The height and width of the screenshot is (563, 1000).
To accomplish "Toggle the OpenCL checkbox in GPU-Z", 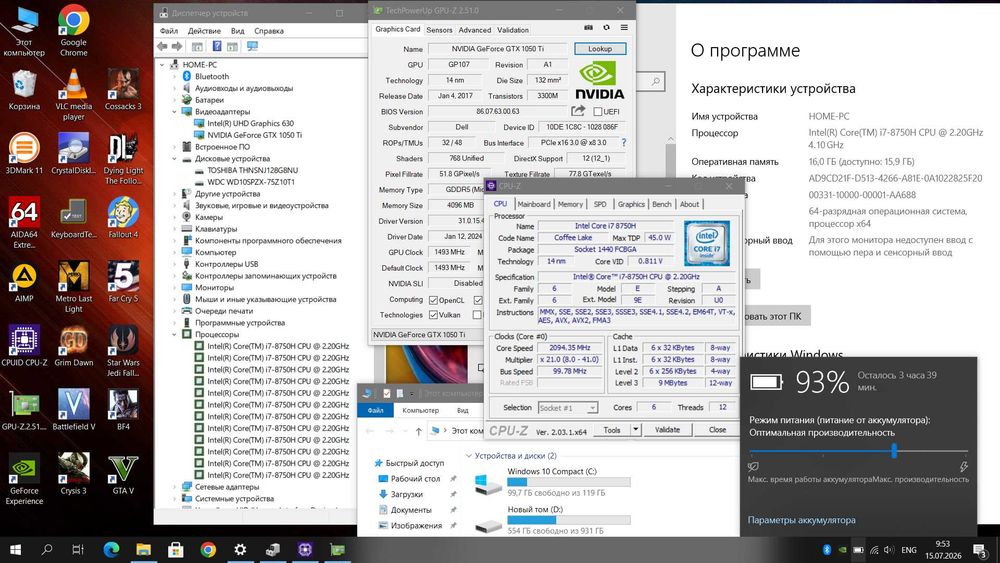I will click(x=433, y=300).
